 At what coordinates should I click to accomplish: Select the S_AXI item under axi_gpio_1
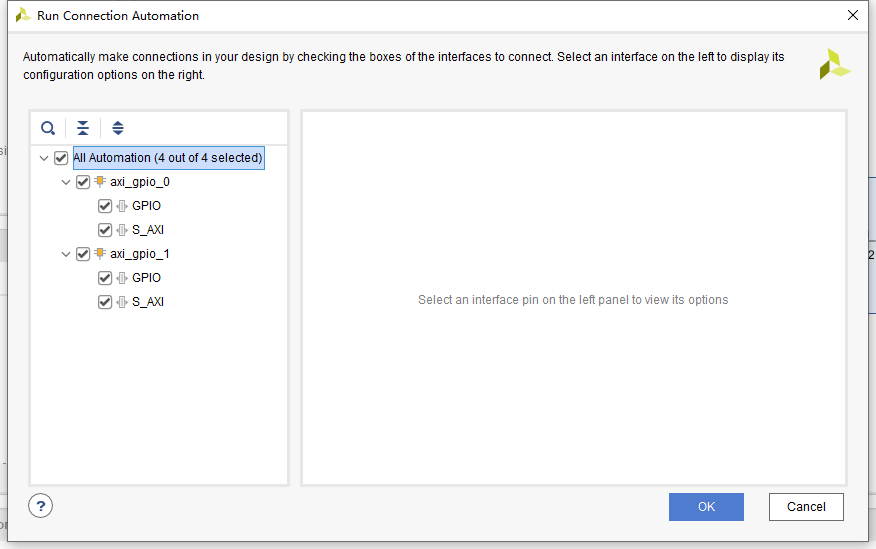point(148,302)
